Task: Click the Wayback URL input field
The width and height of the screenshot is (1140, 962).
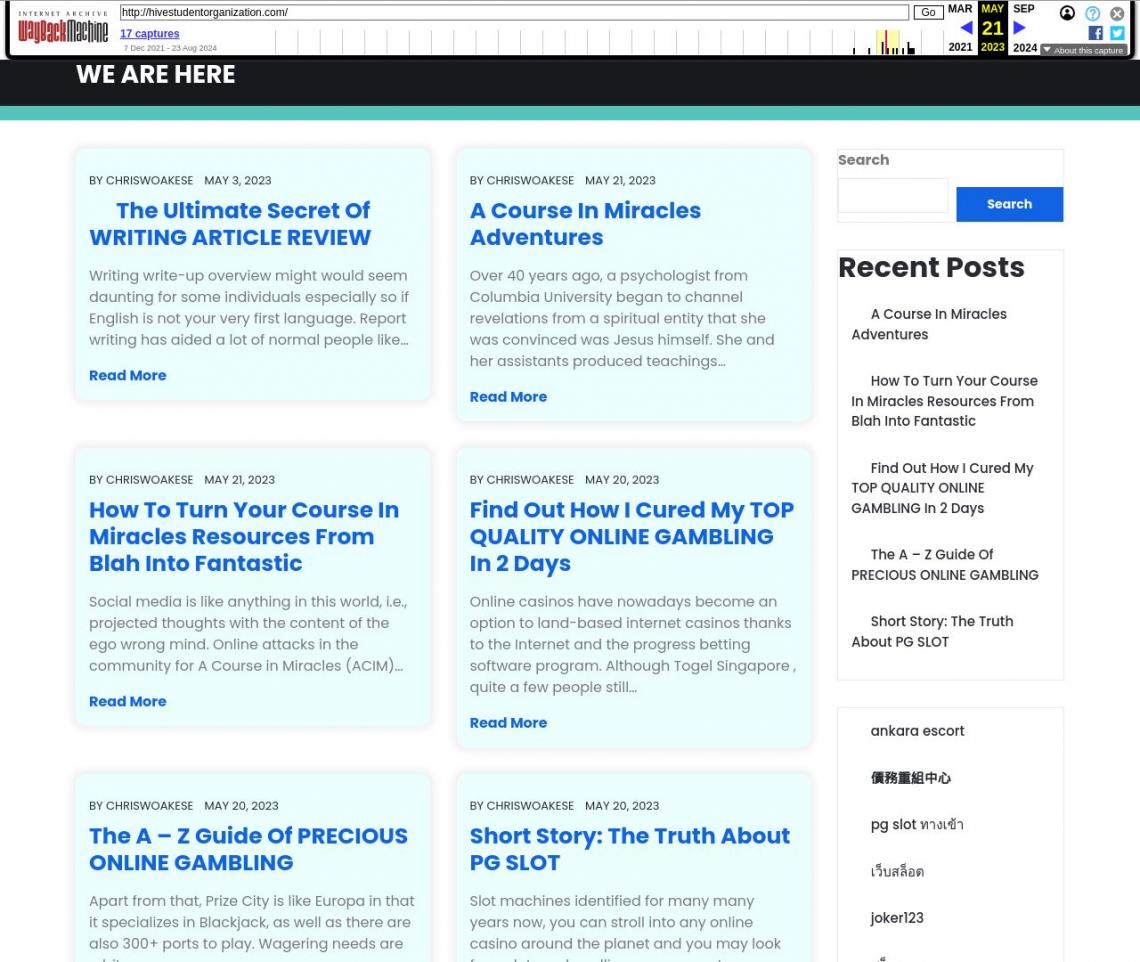Action: point(514,12)
